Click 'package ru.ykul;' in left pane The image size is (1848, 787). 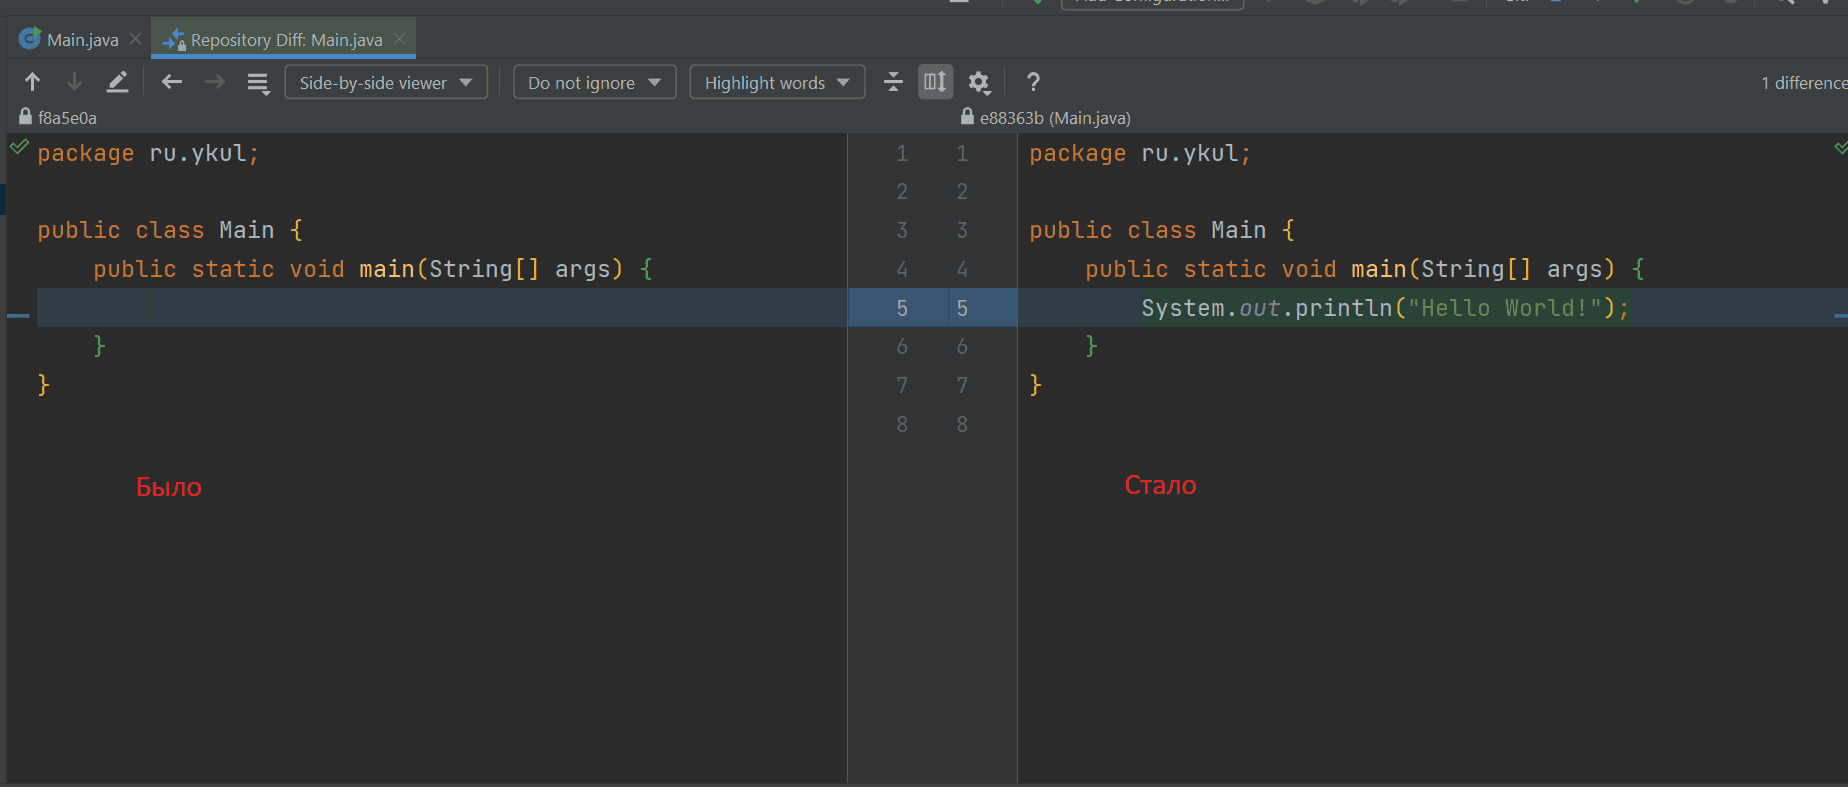tap(148, 153)
